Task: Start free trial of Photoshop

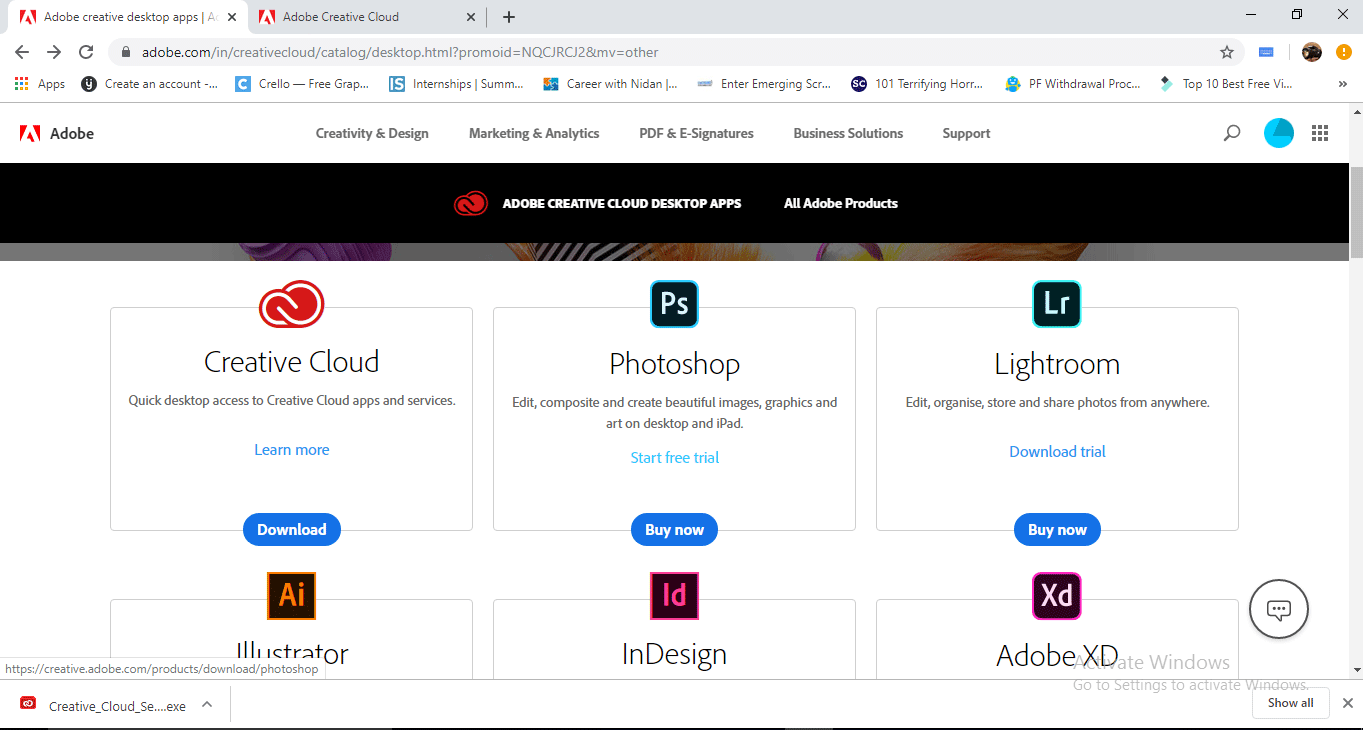Action: point(674,457)
